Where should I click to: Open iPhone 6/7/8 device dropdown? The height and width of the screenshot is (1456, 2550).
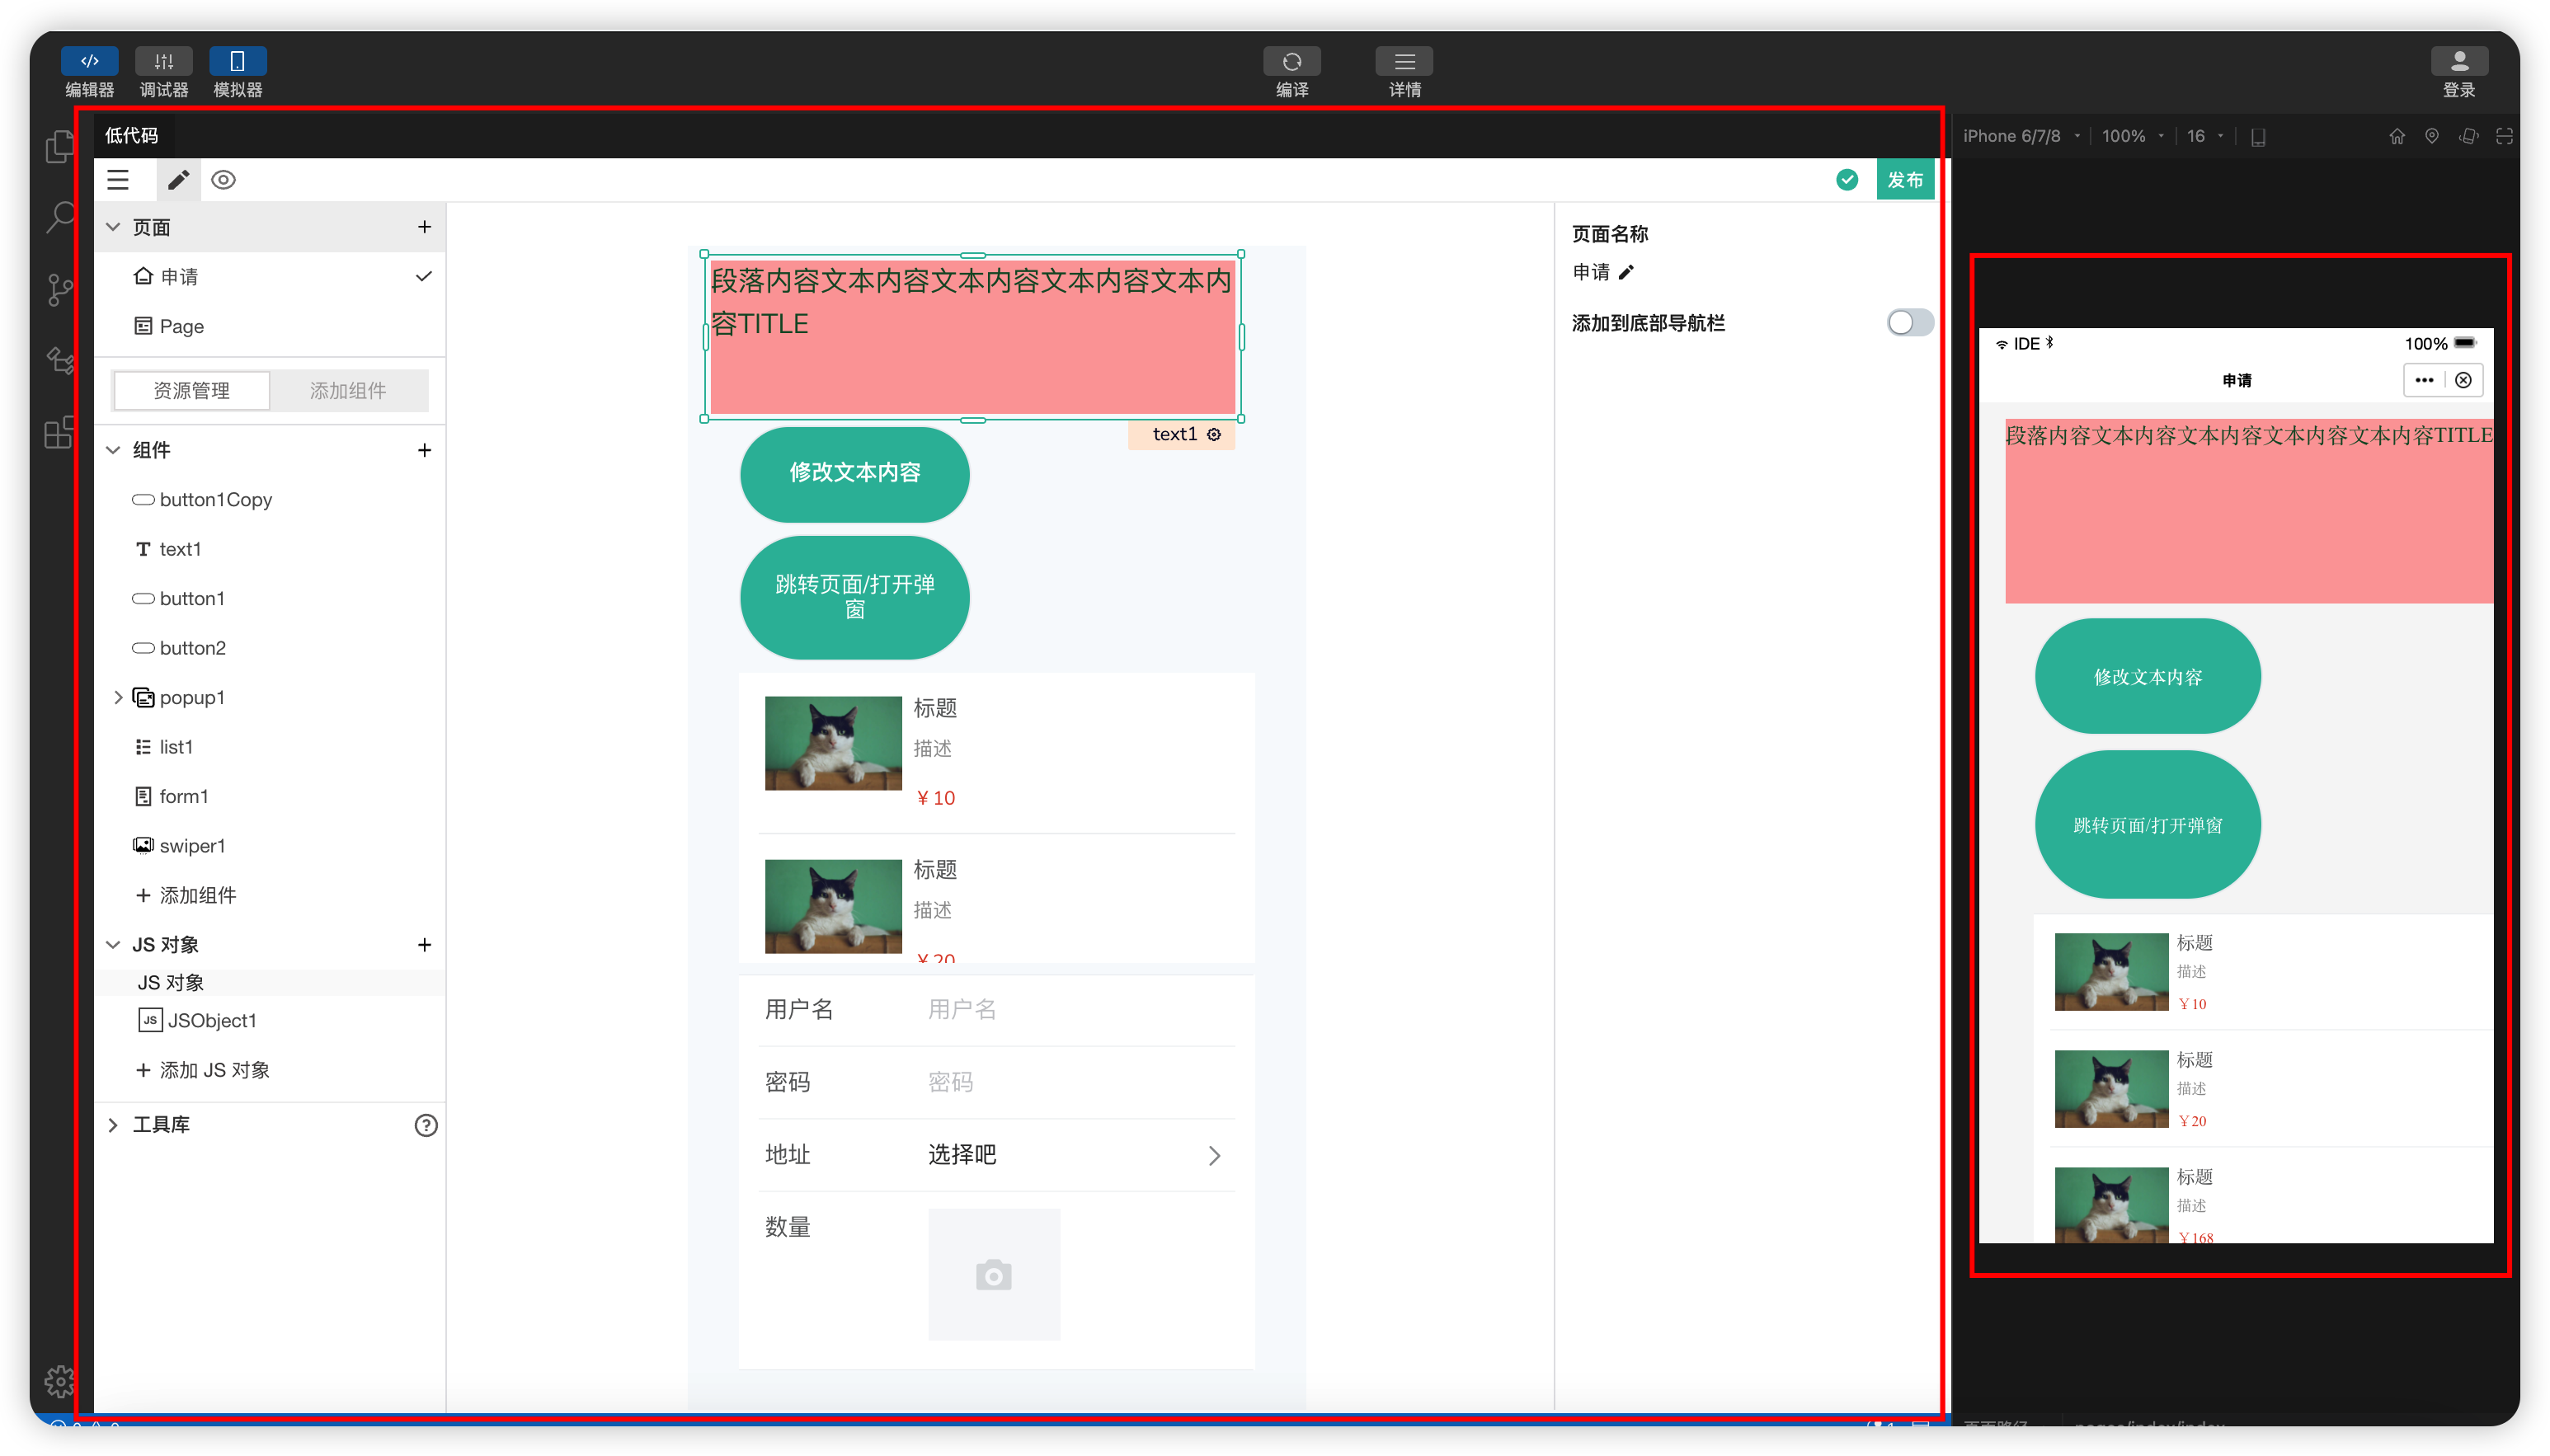click(x=2021, y=136)
